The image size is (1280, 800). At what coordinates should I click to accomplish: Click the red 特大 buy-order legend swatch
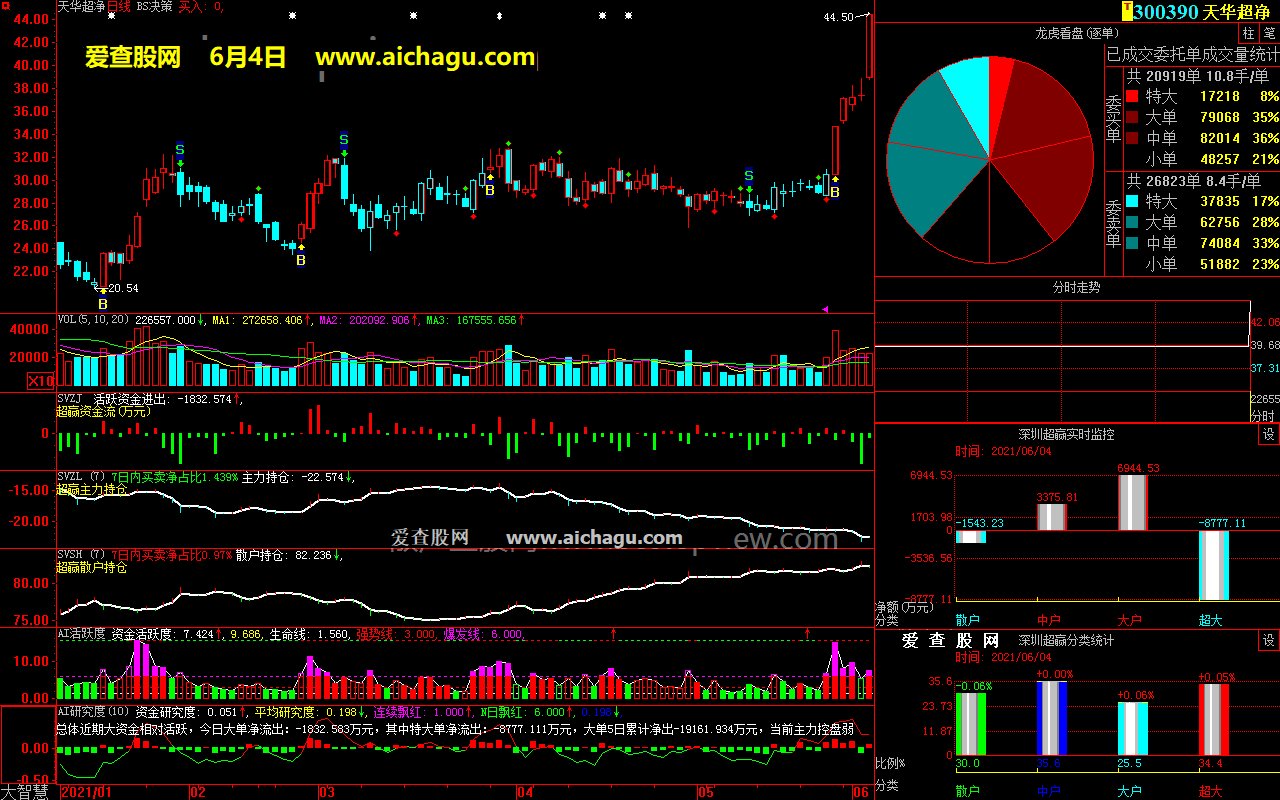tap(1132, 97)
